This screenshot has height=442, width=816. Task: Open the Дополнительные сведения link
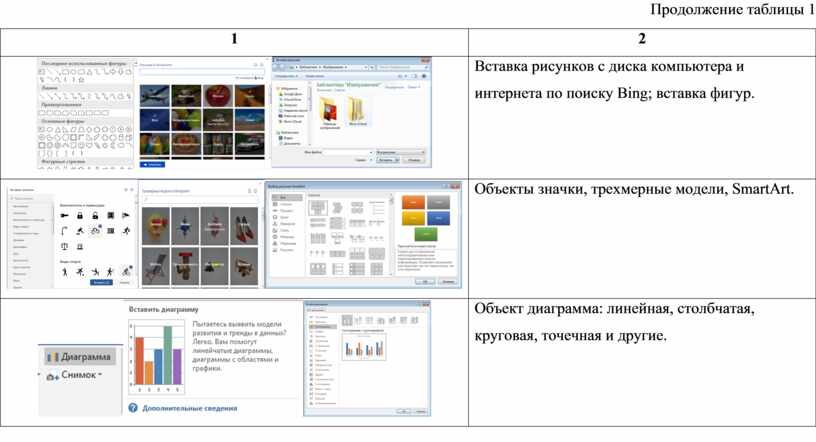point(189,408)
